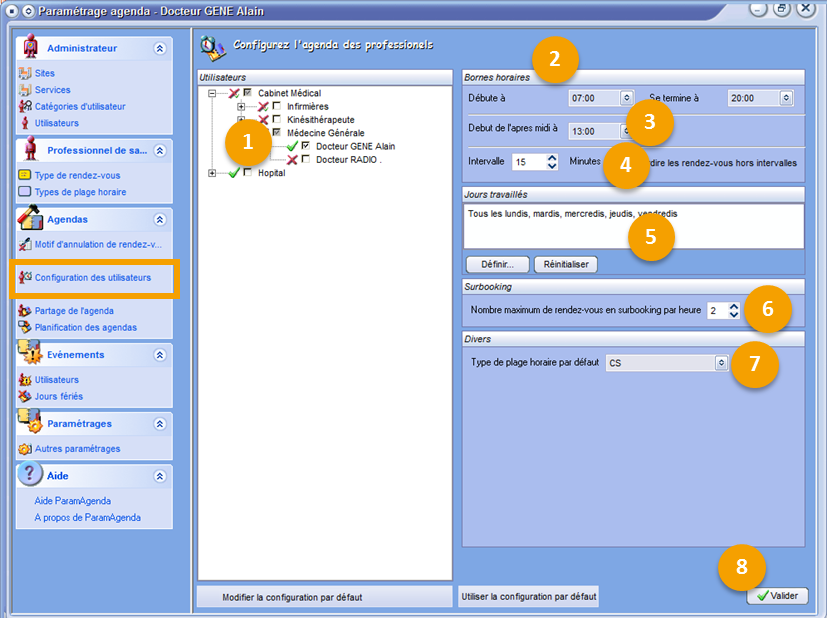Open Configuration des utilisateurs in sidebar
The width and height of the screenshot is (827, 618).
click(92, 278)
